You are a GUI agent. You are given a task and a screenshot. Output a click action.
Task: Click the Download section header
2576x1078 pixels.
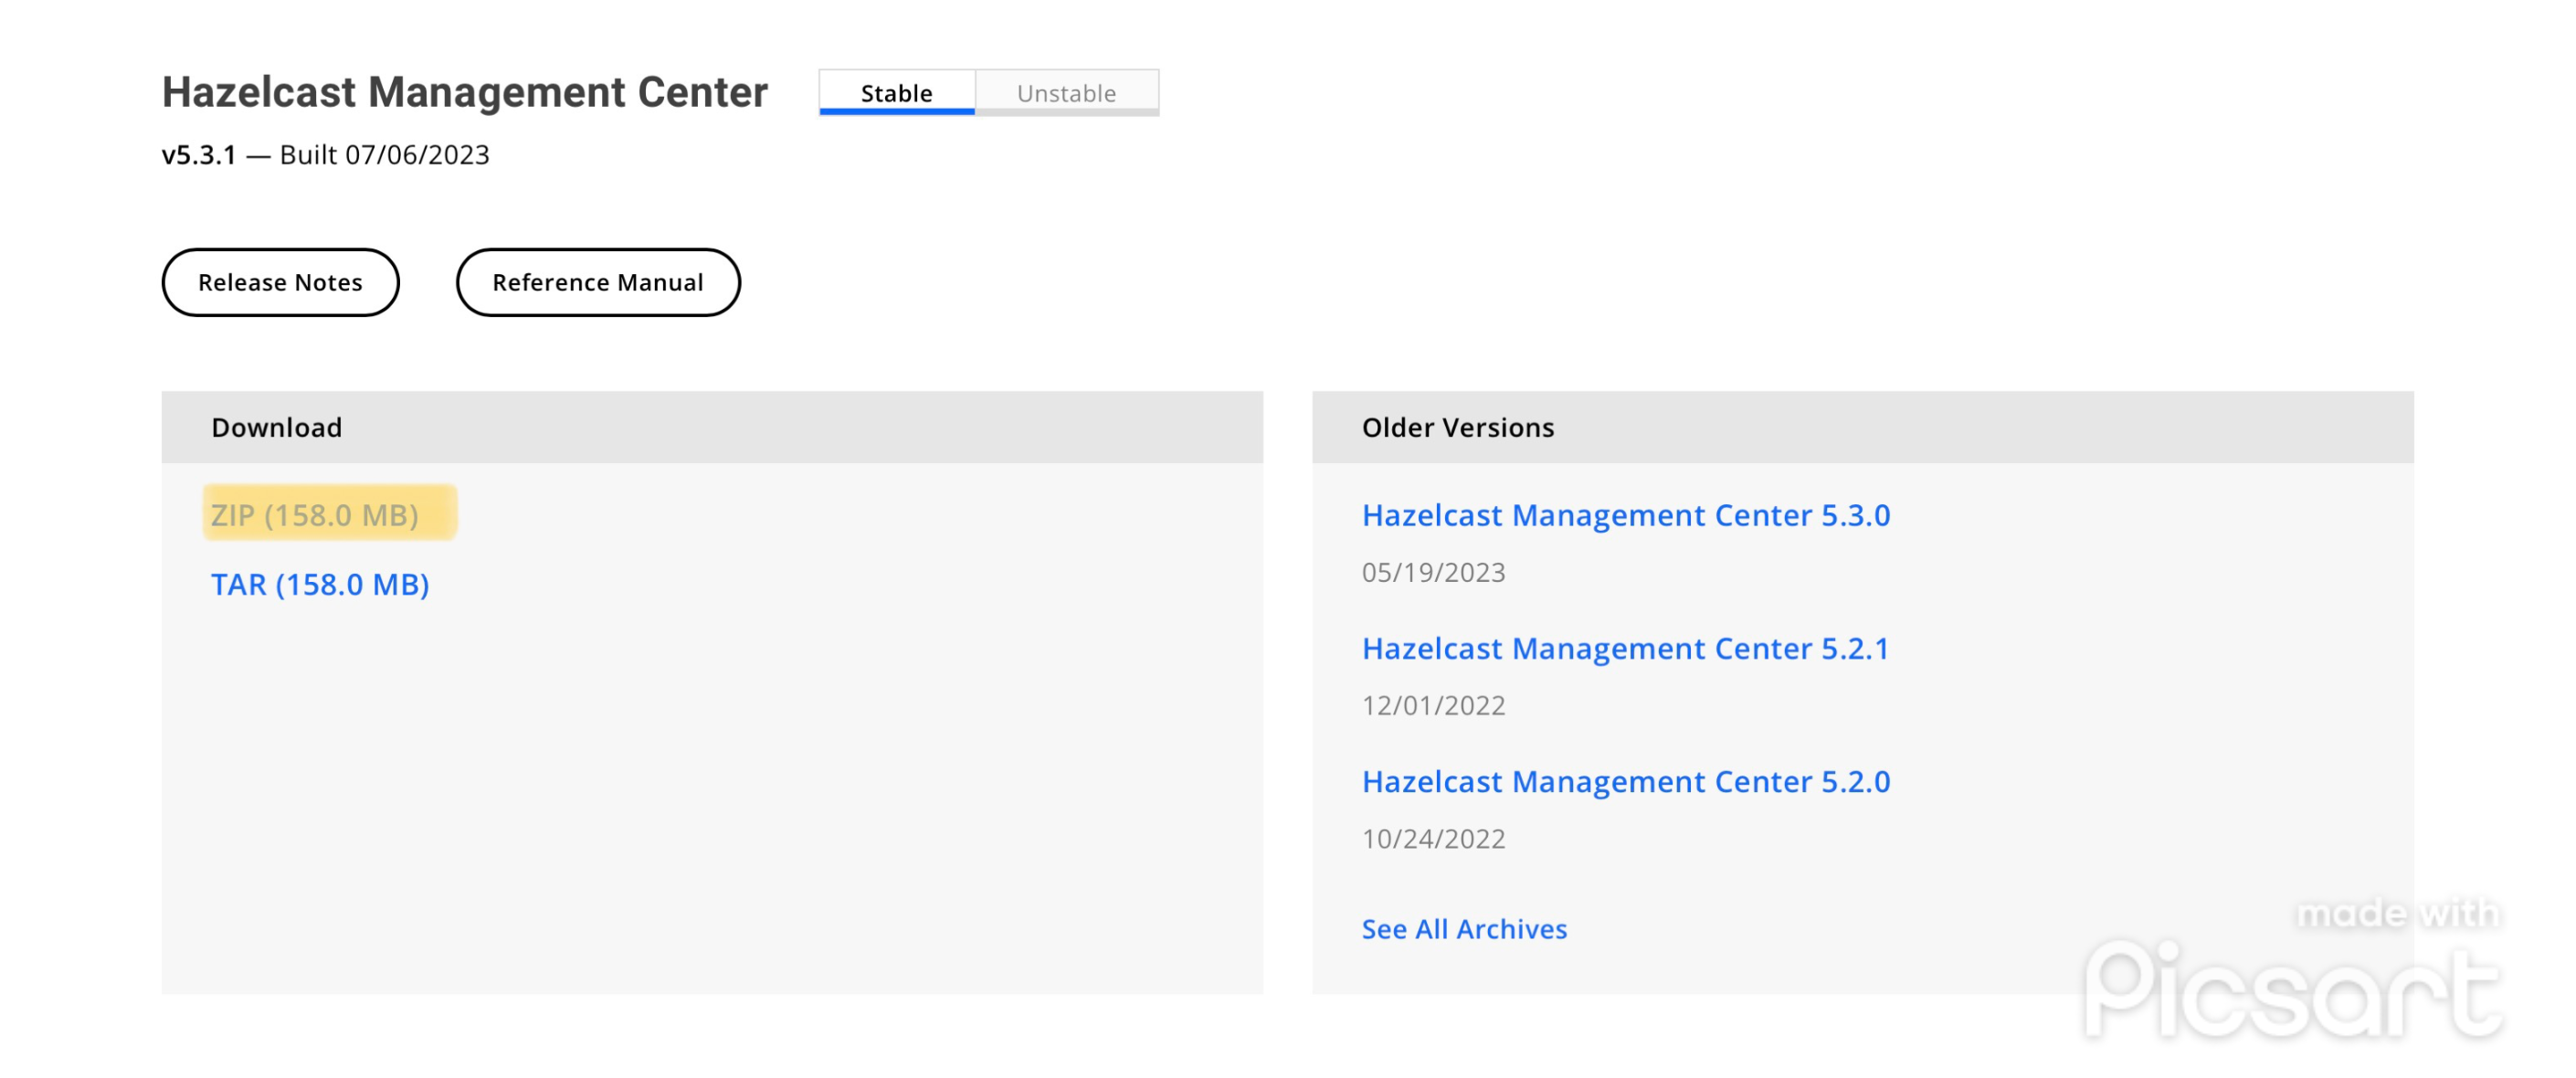click(x=277, y=427)
